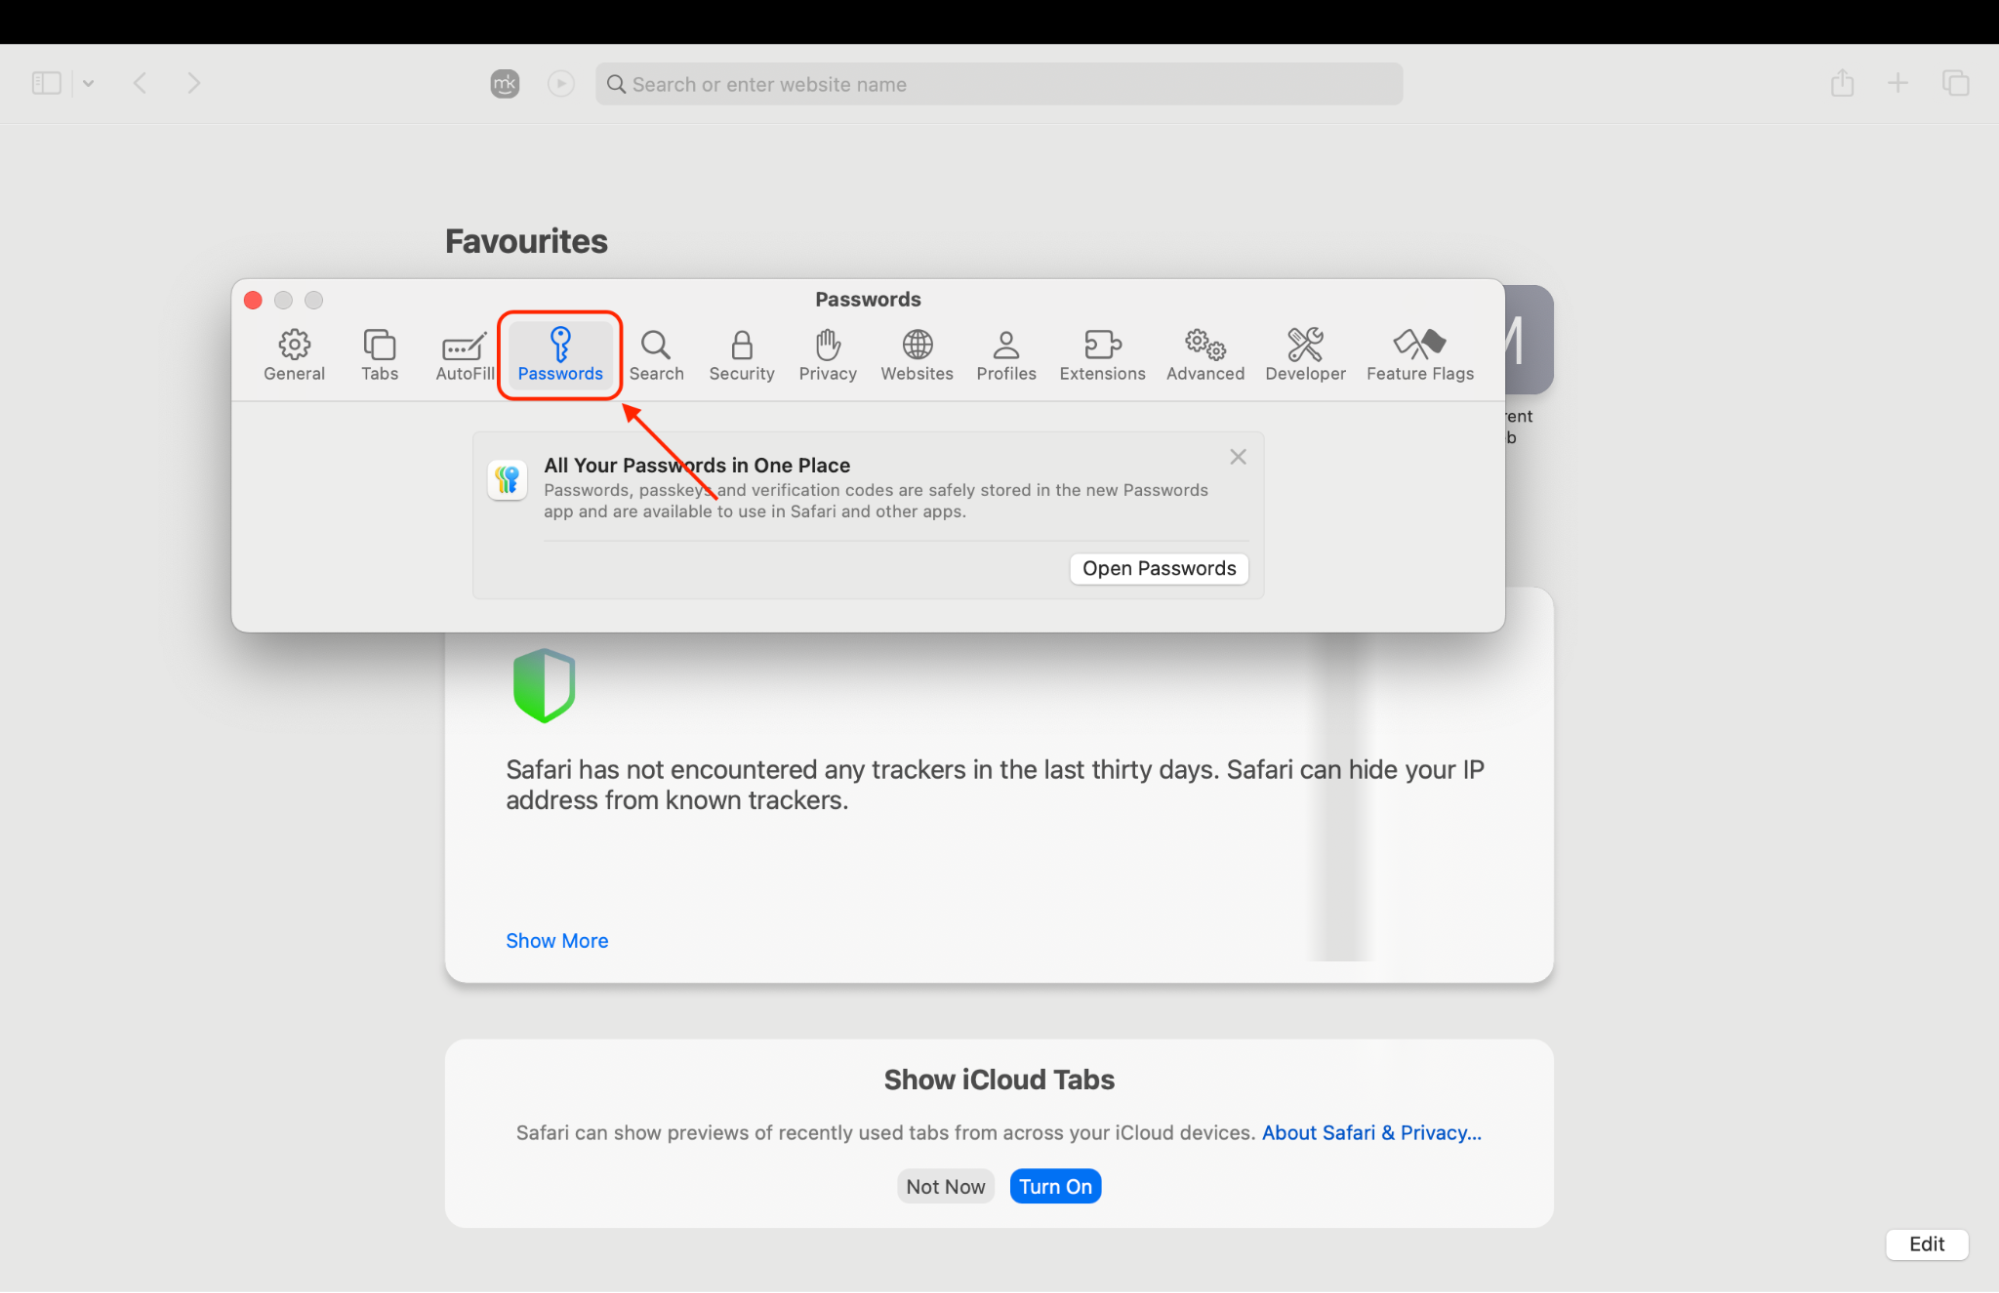Open the General settings pane
Viewport: 1999px width, 1293px height.
click(x=294, y=354)
